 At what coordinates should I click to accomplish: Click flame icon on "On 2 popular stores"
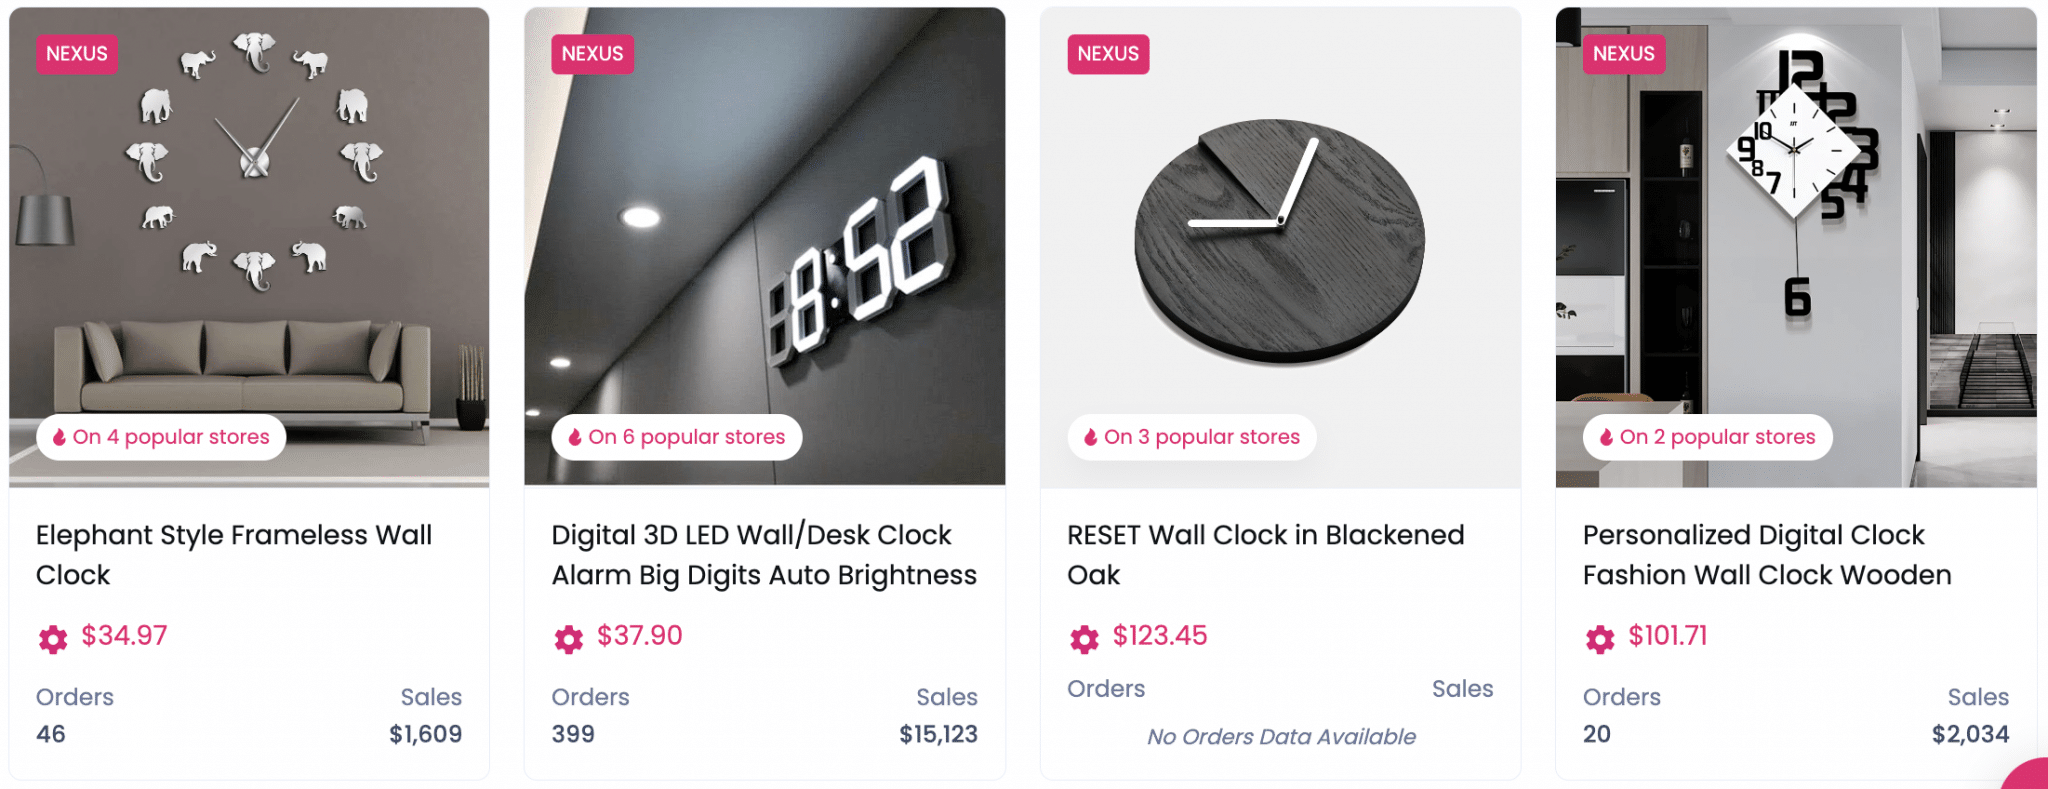(x=1607, y=437)
